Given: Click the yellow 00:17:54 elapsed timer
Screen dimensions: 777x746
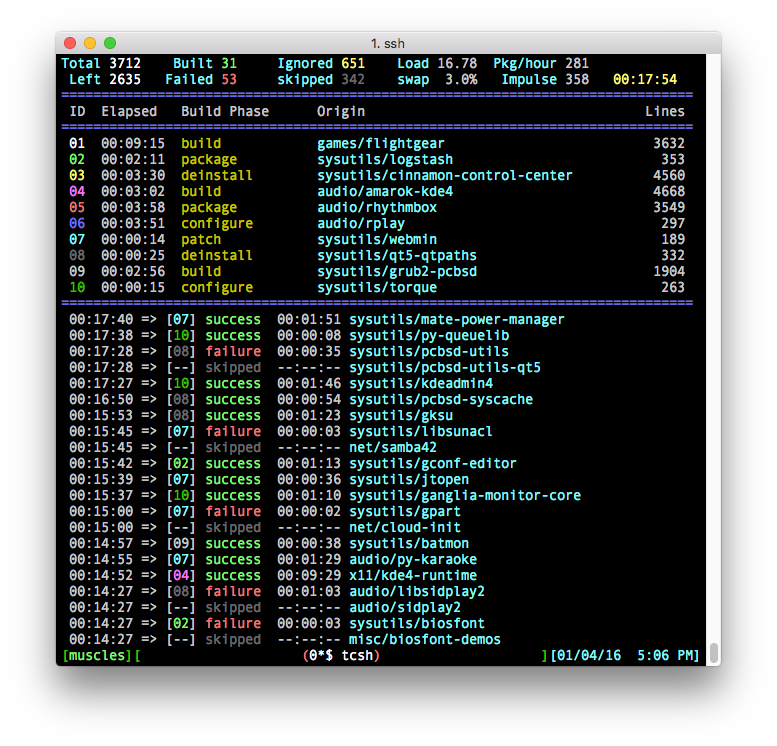Looking at the screenshot, I should tap(645, 79).
